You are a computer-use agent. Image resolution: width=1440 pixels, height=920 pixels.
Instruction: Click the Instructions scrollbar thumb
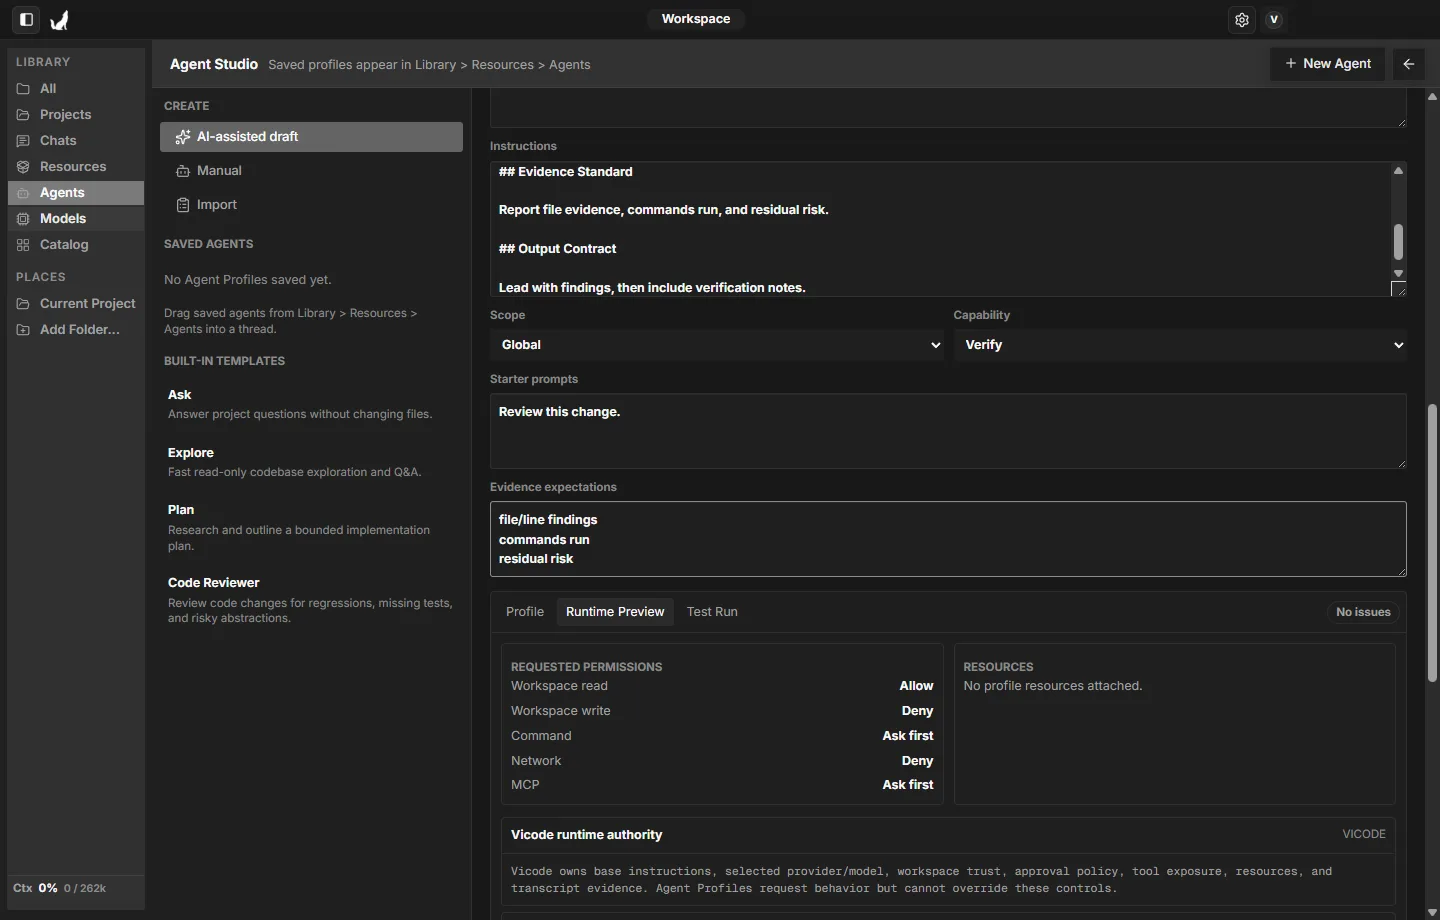(x=1399, y=242)
